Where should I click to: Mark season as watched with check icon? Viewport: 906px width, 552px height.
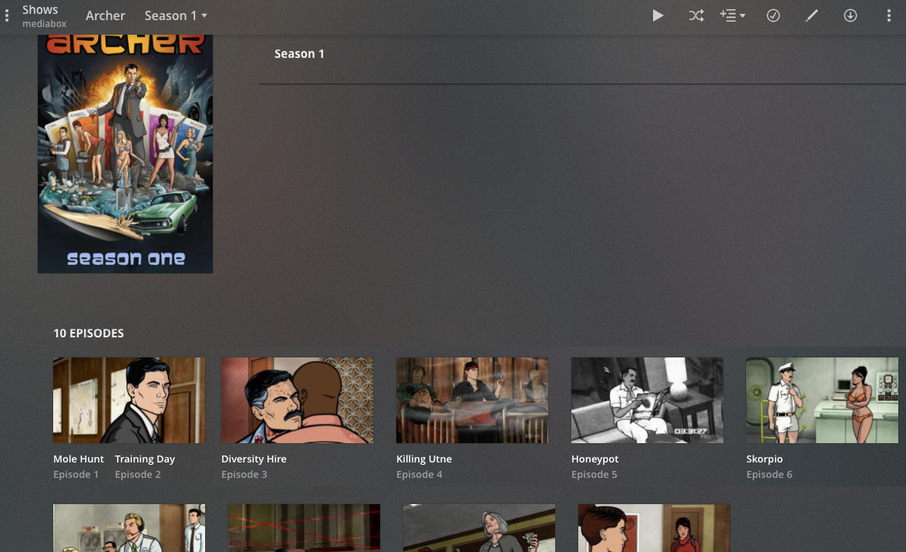[x=773, y=16]
